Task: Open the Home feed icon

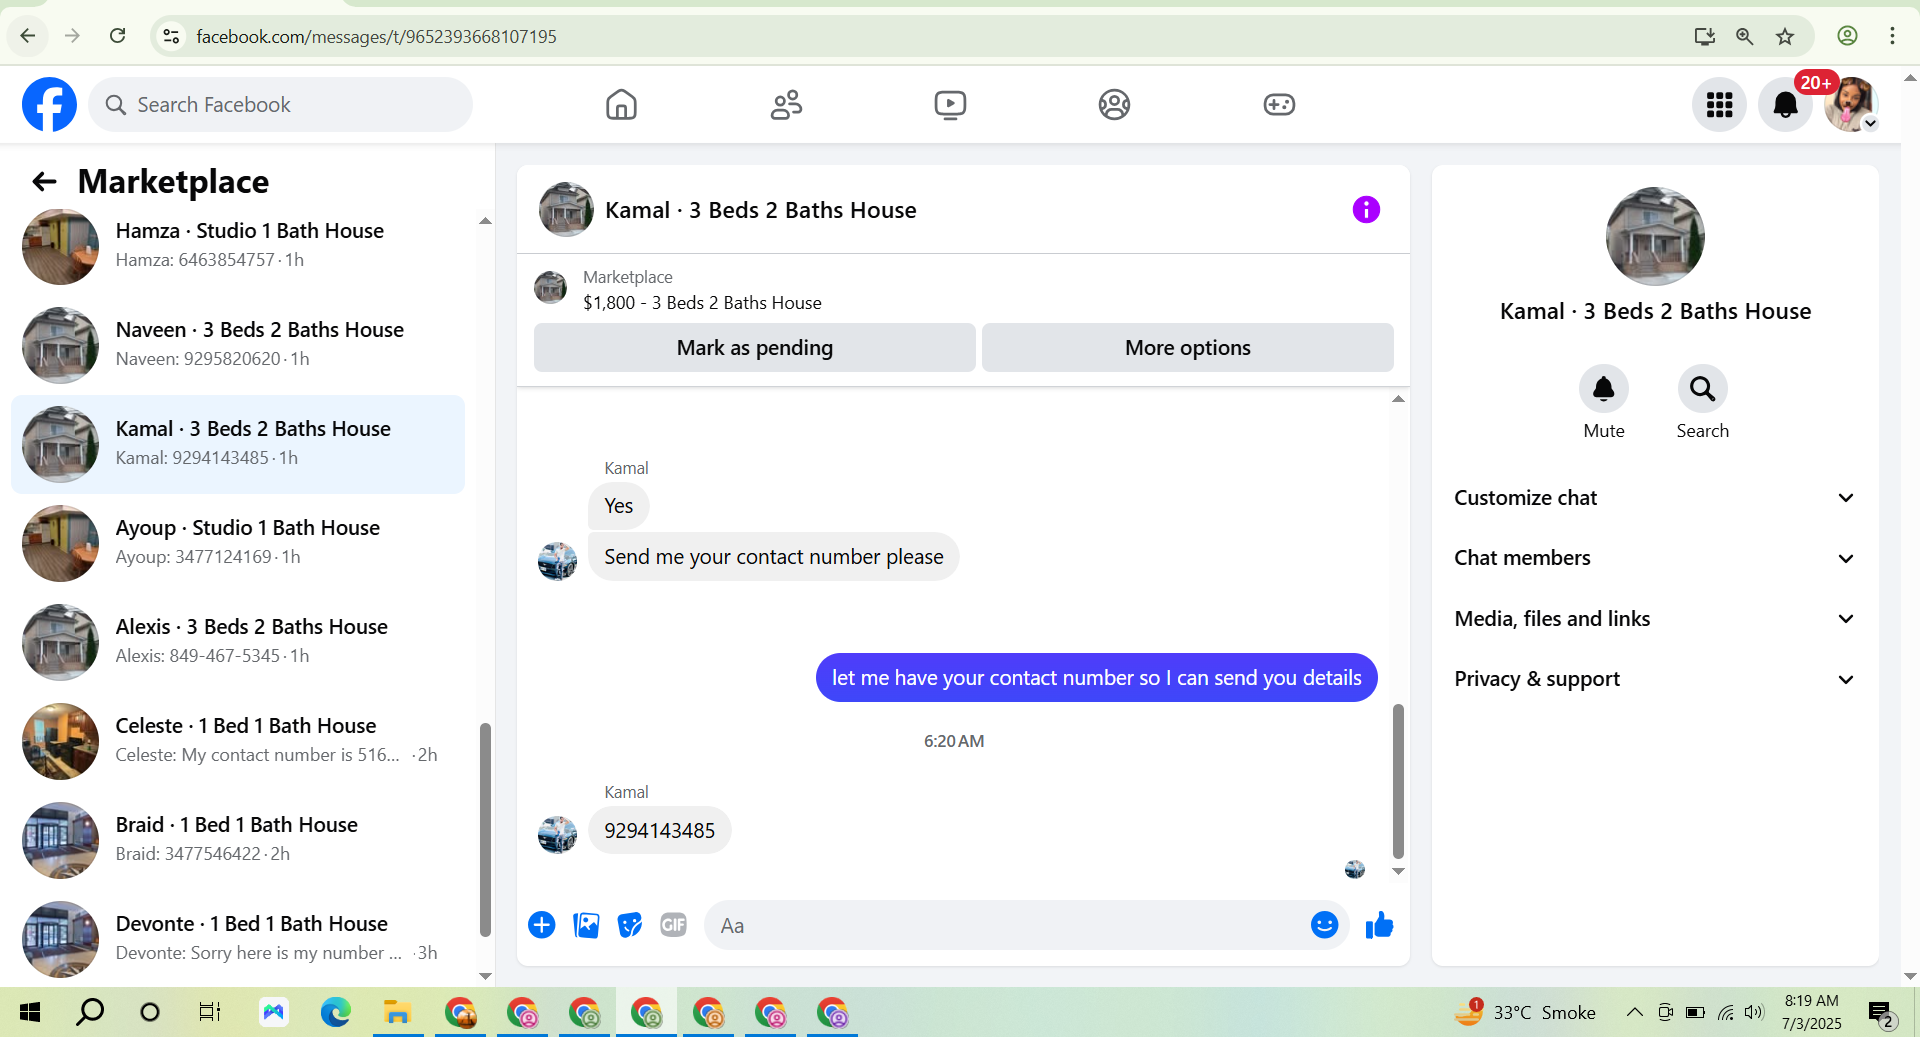Action: [x=621, y=104]
